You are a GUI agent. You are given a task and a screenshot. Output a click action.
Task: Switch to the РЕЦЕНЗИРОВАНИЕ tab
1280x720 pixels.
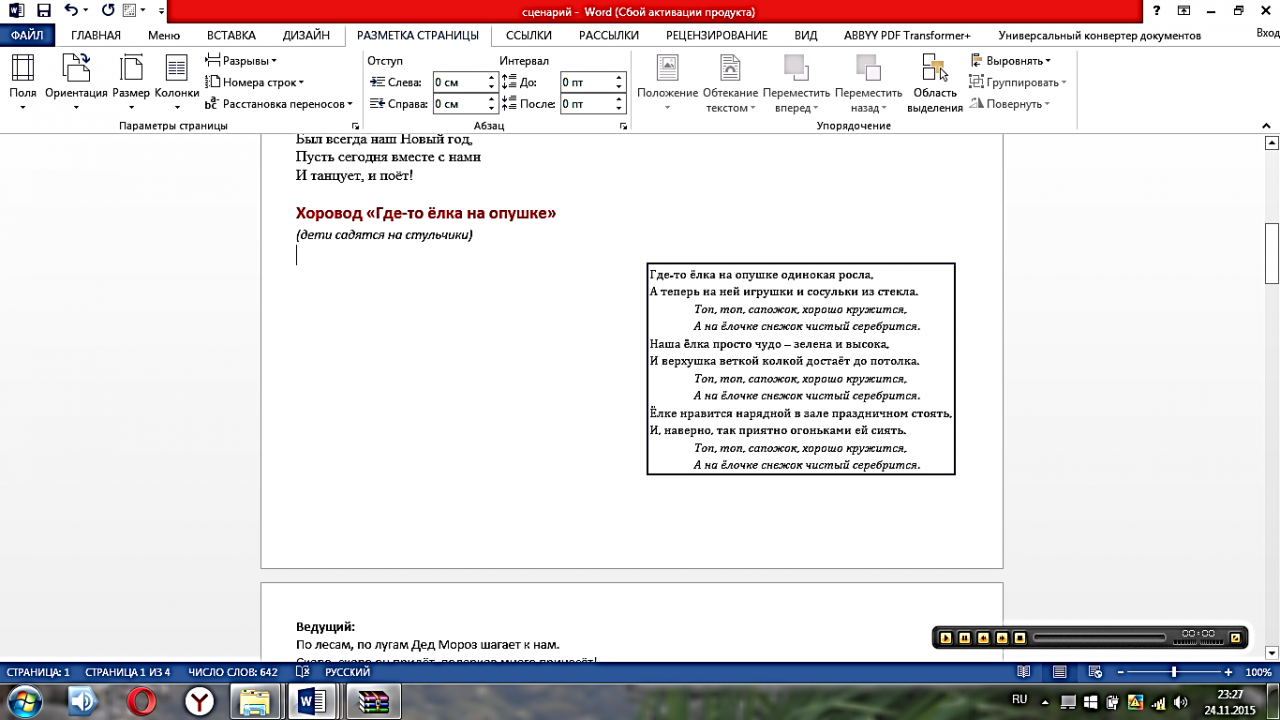(717, 35)
